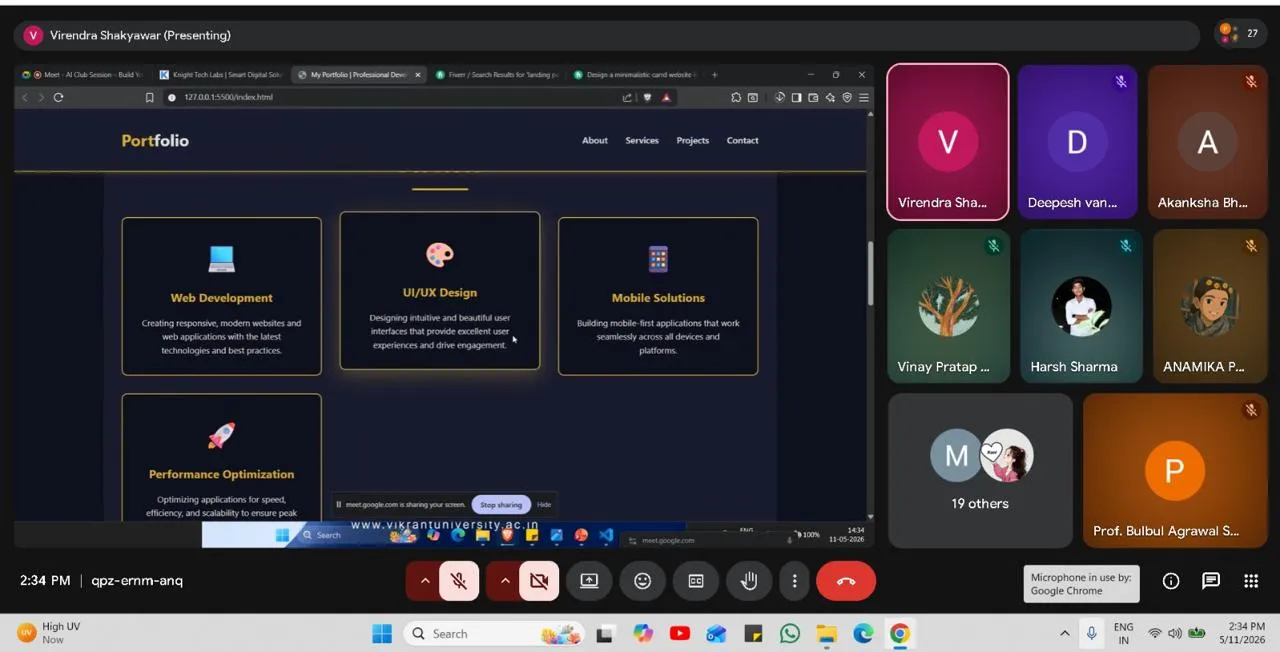The height and width of the screenshot is (652, 1280).
Task: Switch to the Fiverr Search Results tab
Action: click(x=497, y=75)
